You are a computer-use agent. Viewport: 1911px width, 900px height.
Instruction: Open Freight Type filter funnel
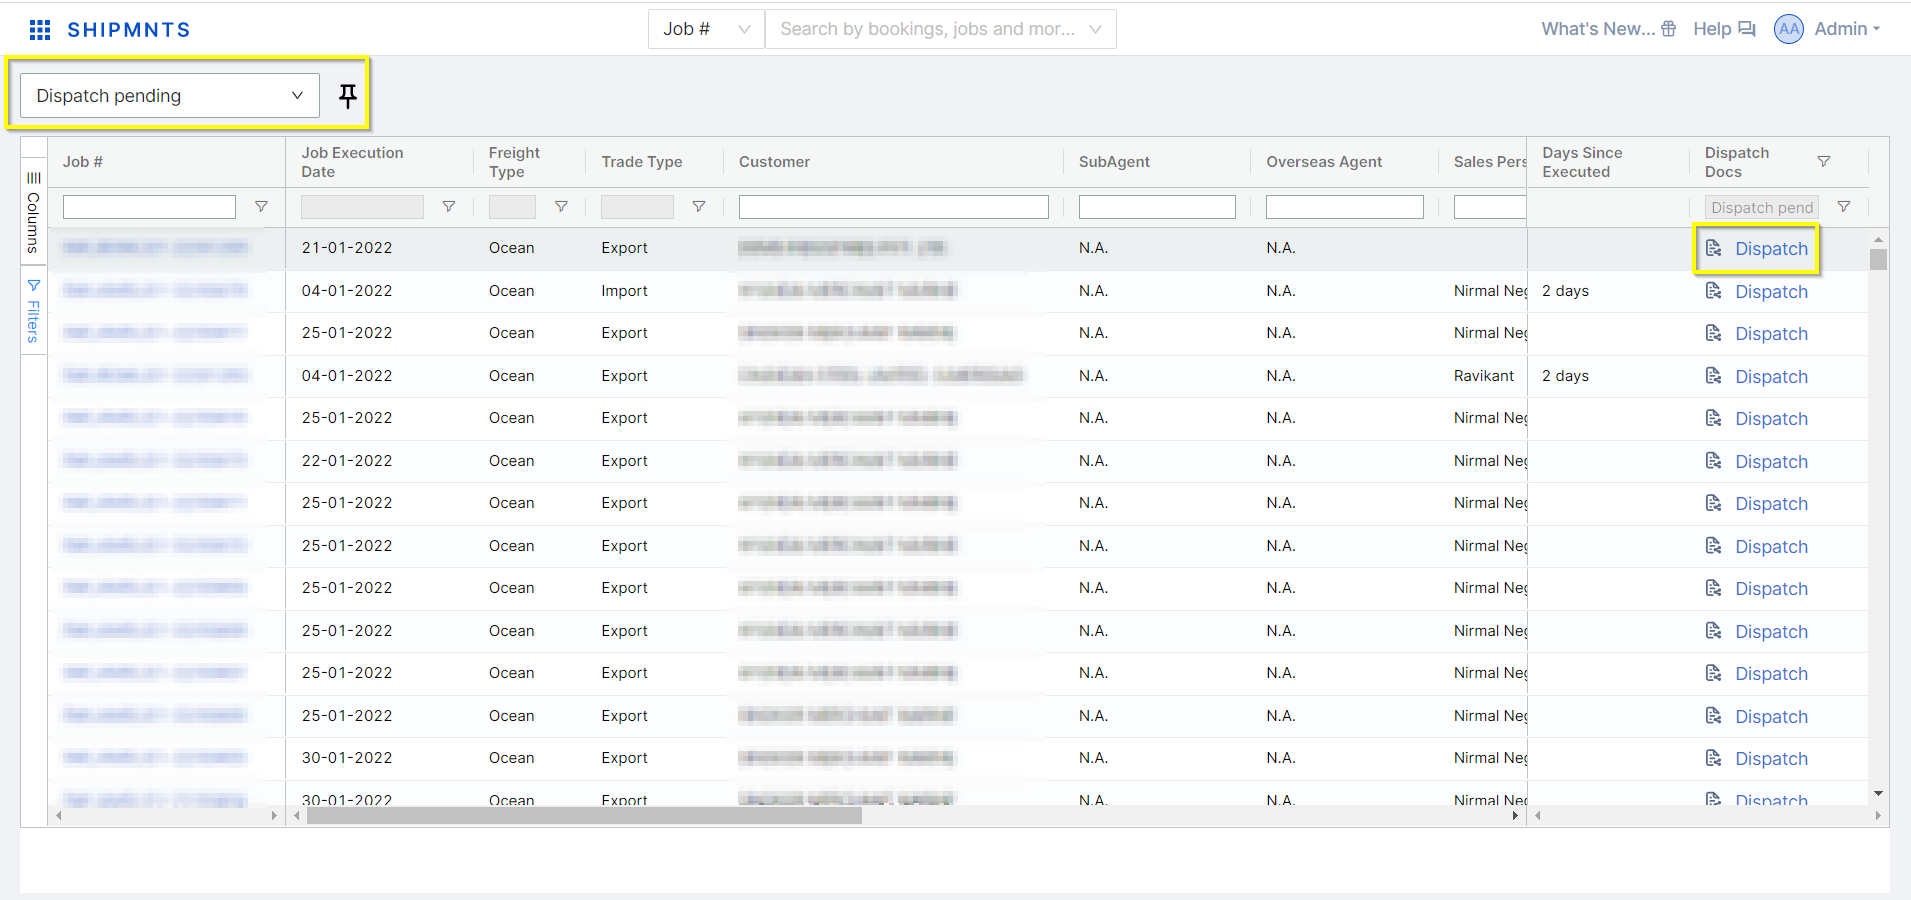pyautogui.click(x=561, y=207)
